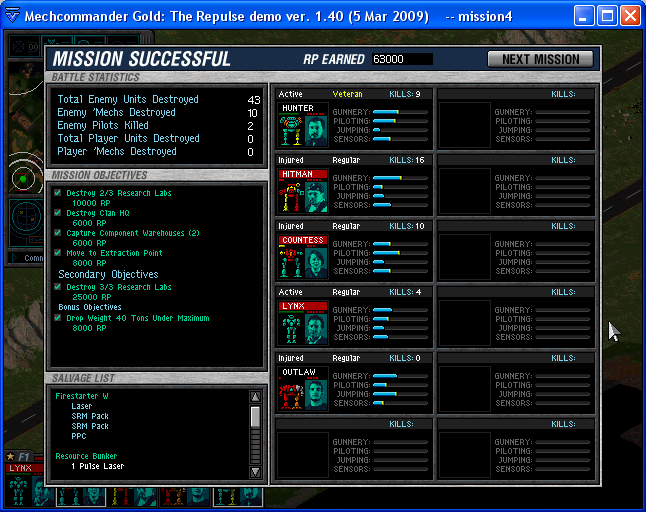Select the second mech card in bottom bar
The height and width of the screenshot is (512, 646).
[x=81, y=496]
